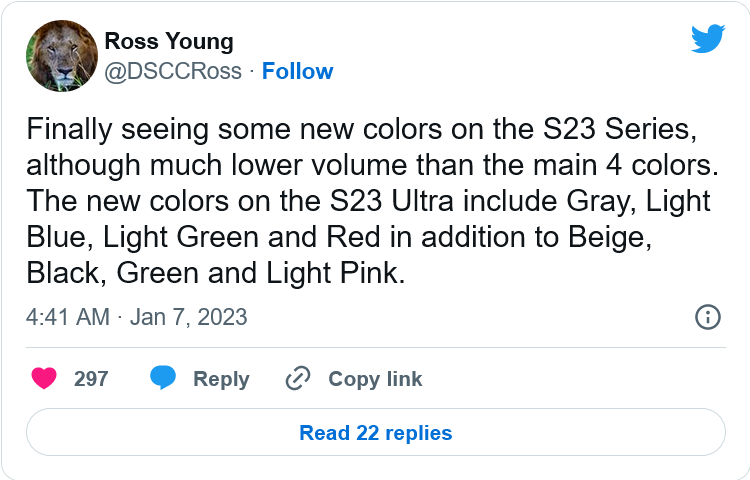Image resolution: width=750 pixels, height=480 pixels.
Task: Follow Ross Young
Action: (298, 71)
